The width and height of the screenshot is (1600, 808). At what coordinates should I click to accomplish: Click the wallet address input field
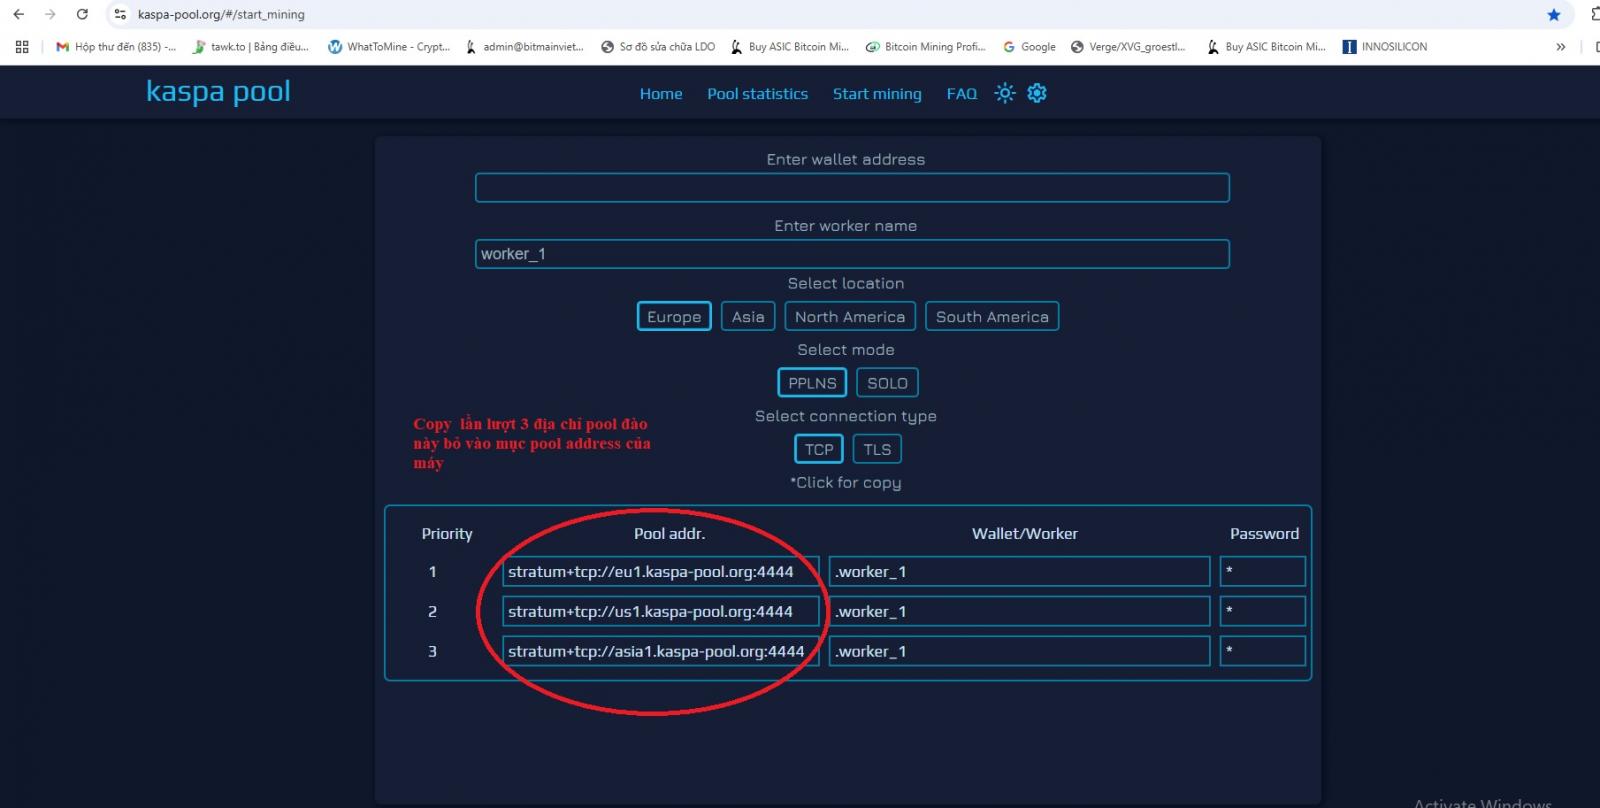click(x=852, y=188)
